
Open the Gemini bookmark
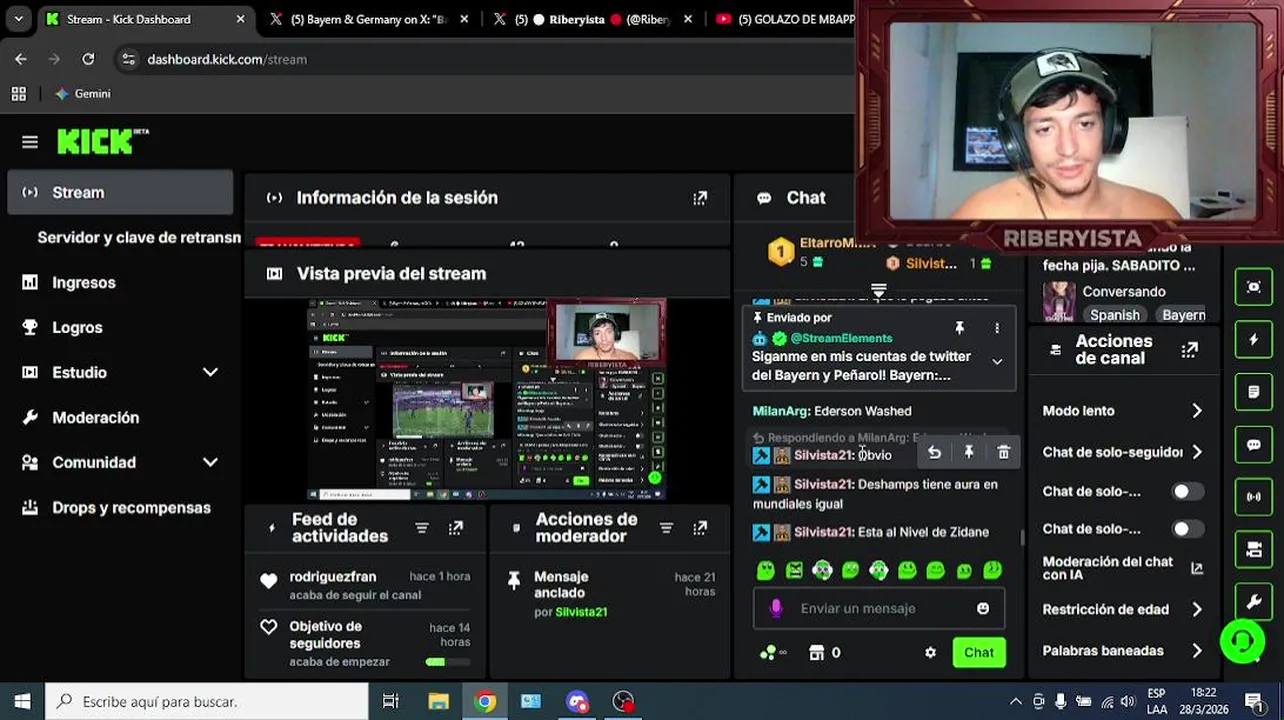82,94
